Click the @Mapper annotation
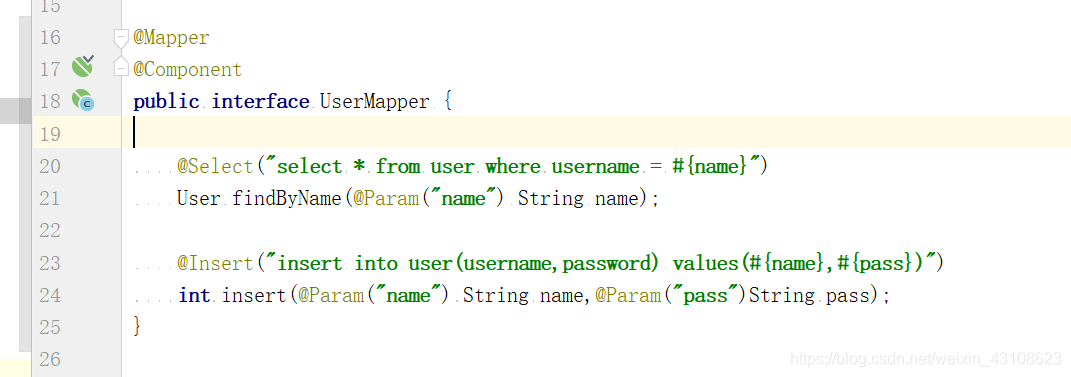Viewport: 1071px width, 377px height. (171, 38)
